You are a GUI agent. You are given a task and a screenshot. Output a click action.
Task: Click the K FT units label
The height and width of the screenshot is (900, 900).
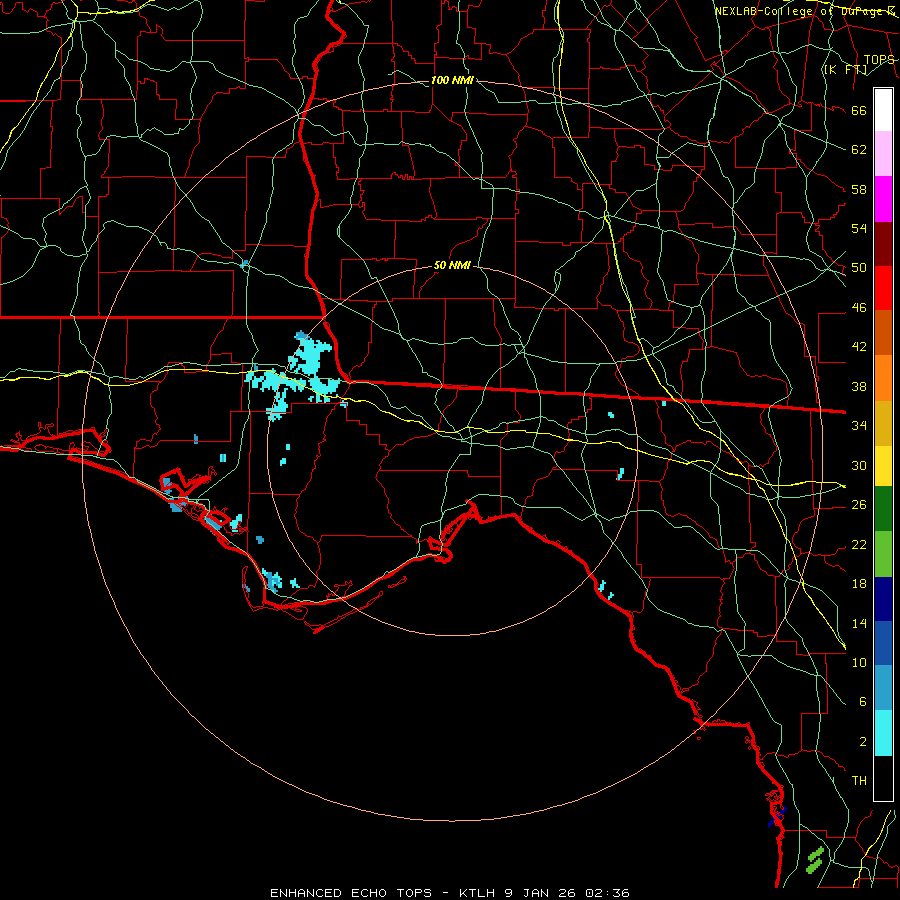click(x=845, y=70)
